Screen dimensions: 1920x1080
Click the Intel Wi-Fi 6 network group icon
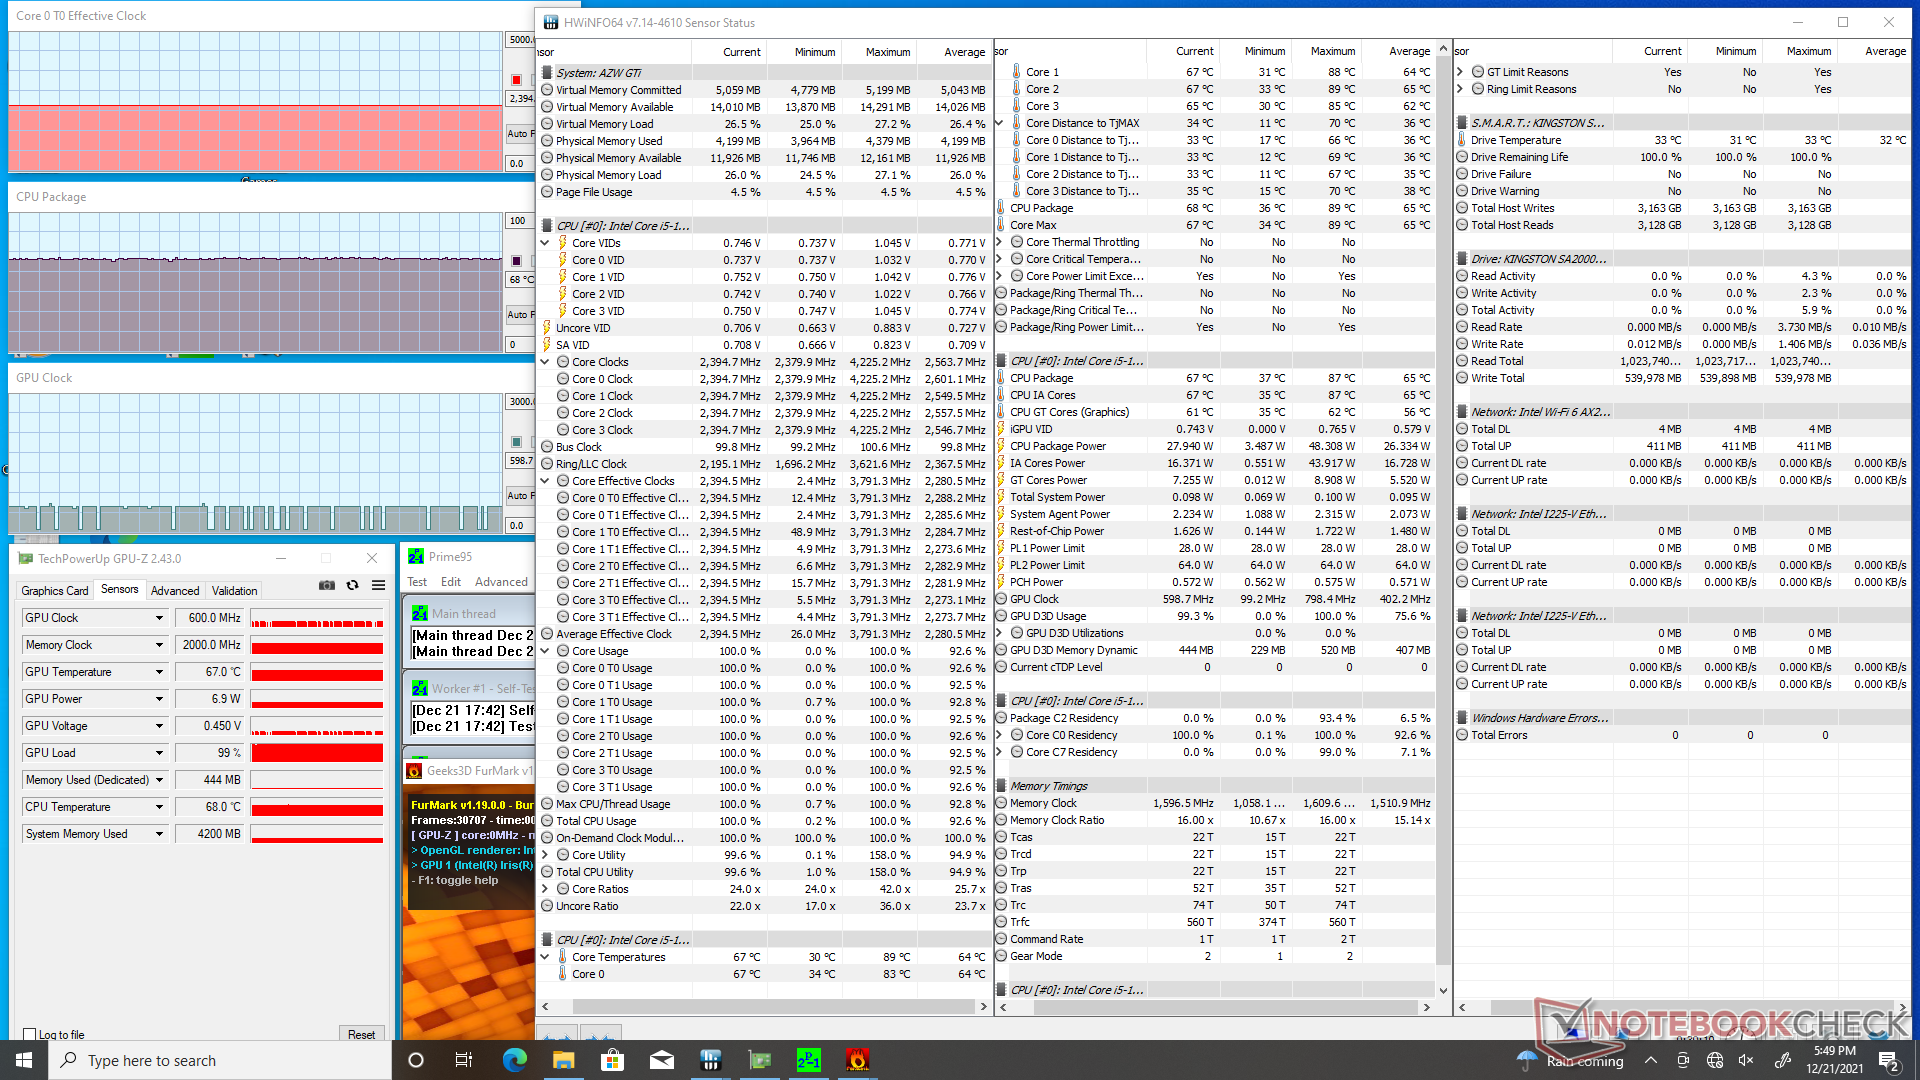[1462, 412]
